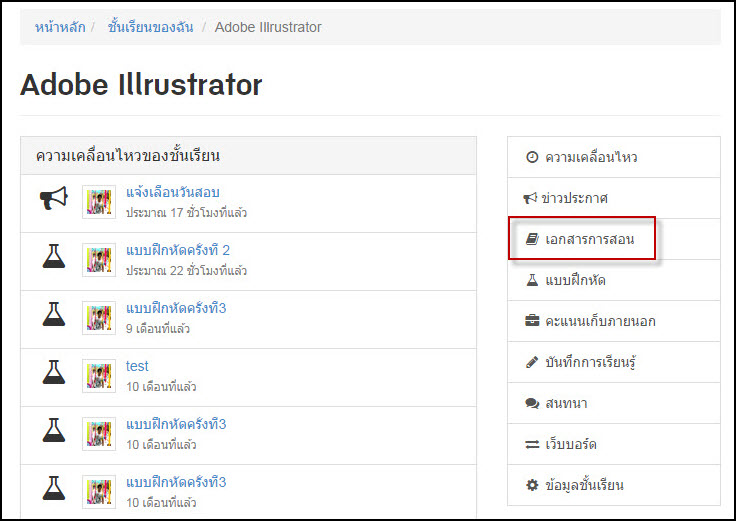The image size is (736, 521).
Task: Click the ประมาณ 22 ชั่วโมงที่แล้ว timestamp
Action: (x=186, y=270)
